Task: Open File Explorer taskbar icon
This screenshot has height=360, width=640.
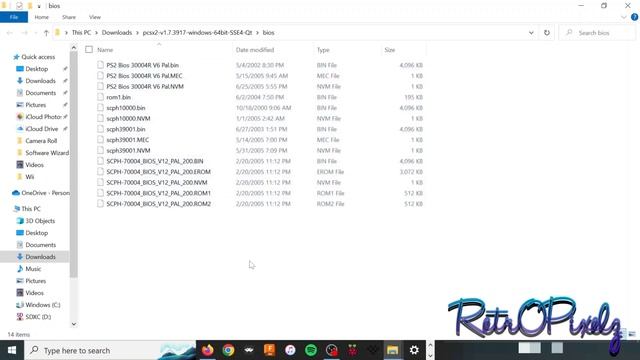Action: point(393,350)
